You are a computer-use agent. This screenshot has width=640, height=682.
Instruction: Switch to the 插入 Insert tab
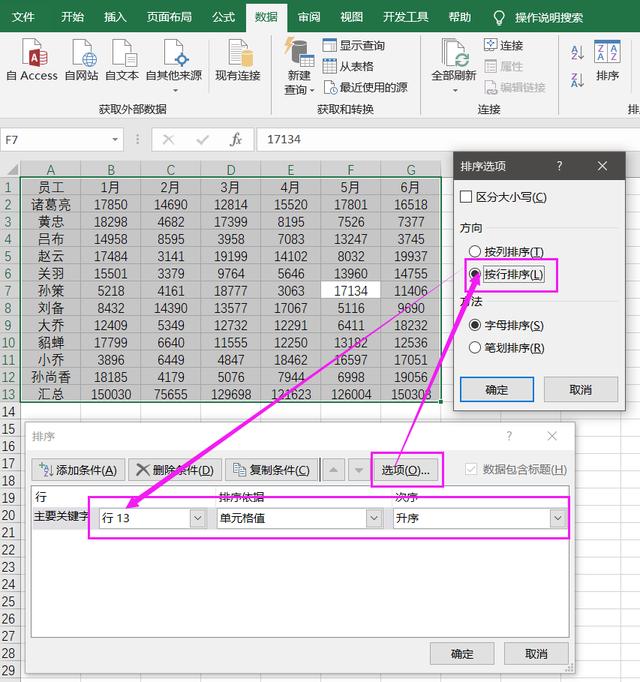(115, 17)
